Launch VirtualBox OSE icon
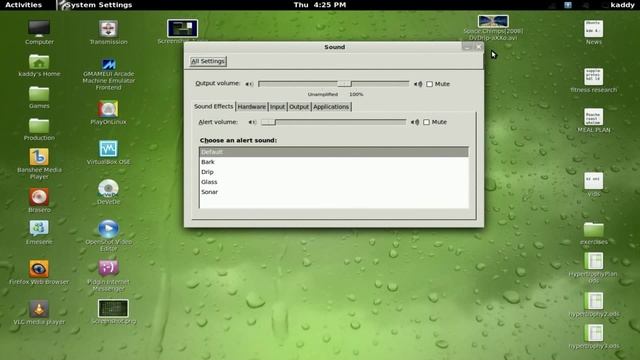640x360 pixels. (108, 149)
